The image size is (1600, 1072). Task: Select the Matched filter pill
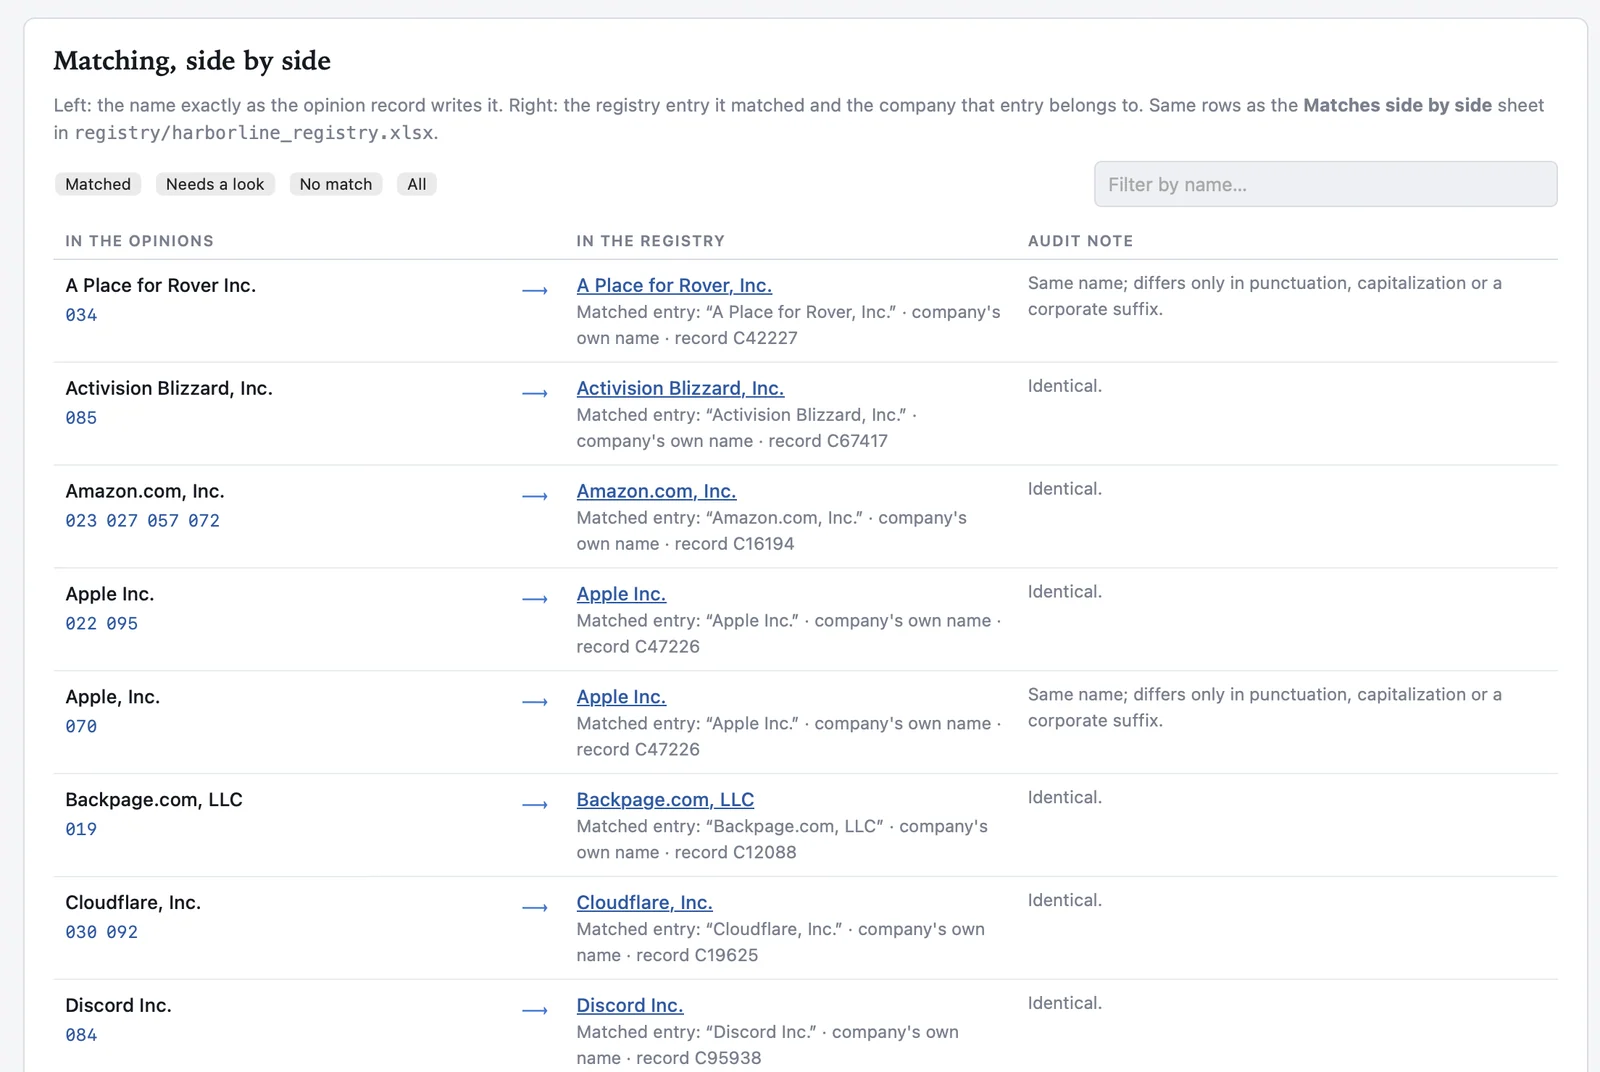[98, 184]
